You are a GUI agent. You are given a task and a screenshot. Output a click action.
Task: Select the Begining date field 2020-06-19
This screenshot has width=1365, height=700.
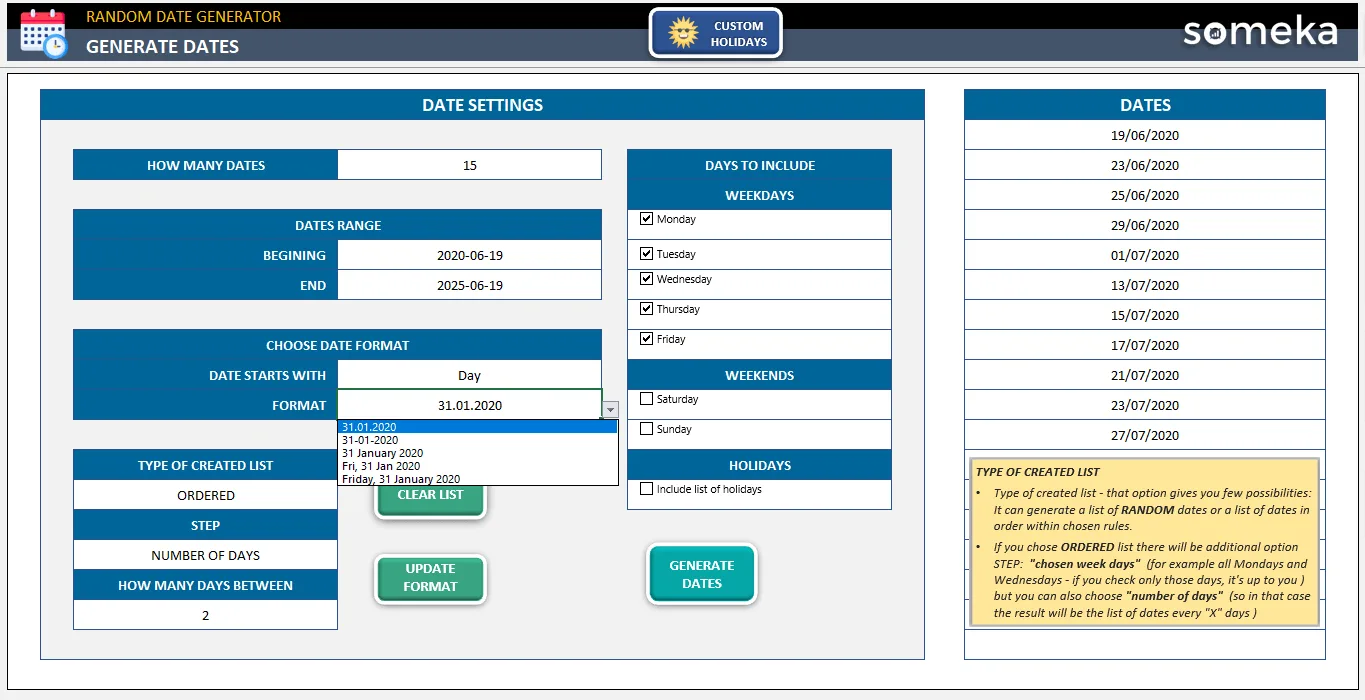click(469, 255)
